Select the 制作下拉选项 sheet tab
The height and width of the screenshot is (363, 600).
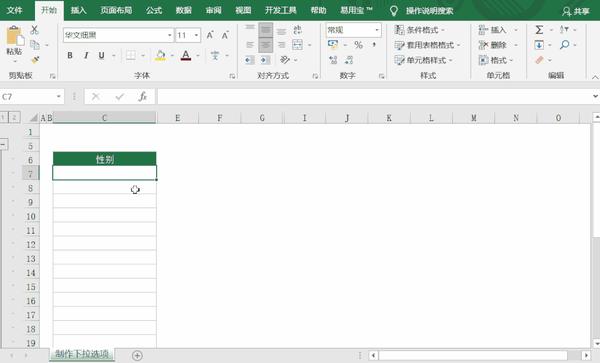82,354
